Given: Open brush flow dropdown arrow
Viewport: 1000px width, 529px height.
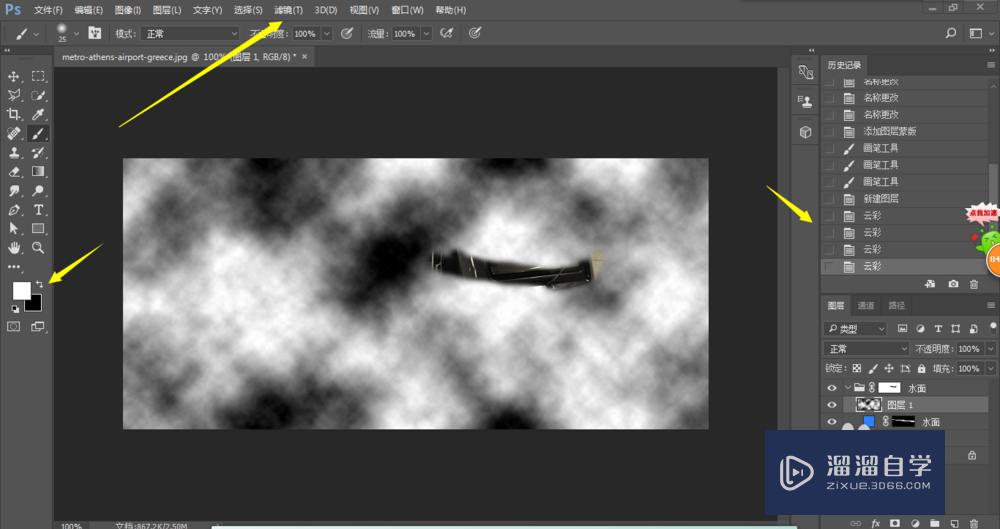Looking at the screenshot, I should point(426,33).
